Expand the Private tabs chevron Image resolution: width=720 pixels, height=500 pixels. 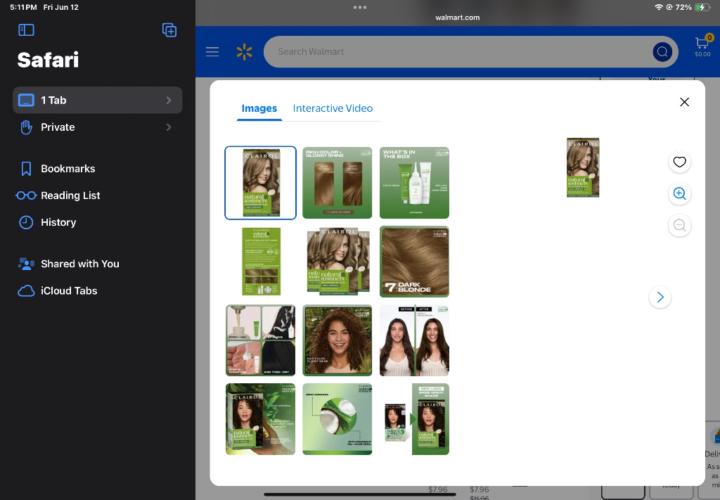169,127
